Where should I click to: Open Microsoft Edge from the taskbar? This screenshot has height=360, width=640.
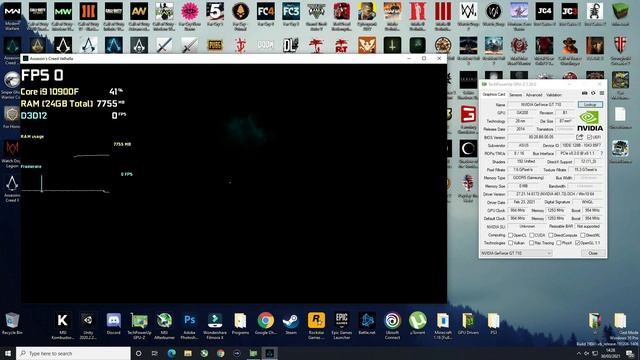[171, 353]
